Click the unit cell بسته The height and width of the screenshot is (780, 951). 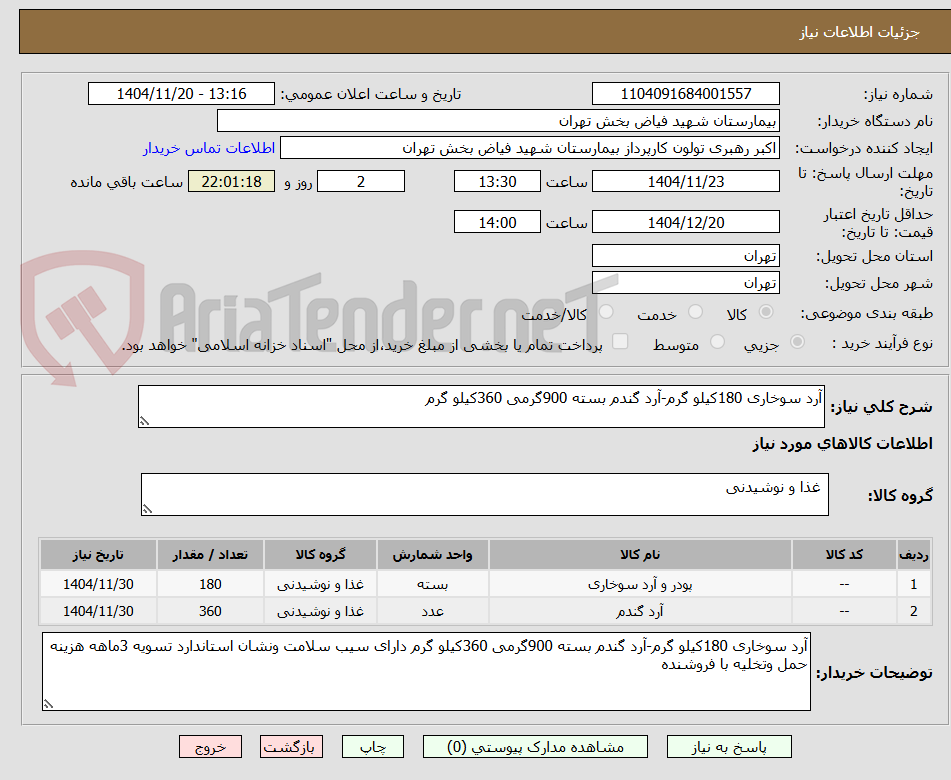[x=432, y=584]
